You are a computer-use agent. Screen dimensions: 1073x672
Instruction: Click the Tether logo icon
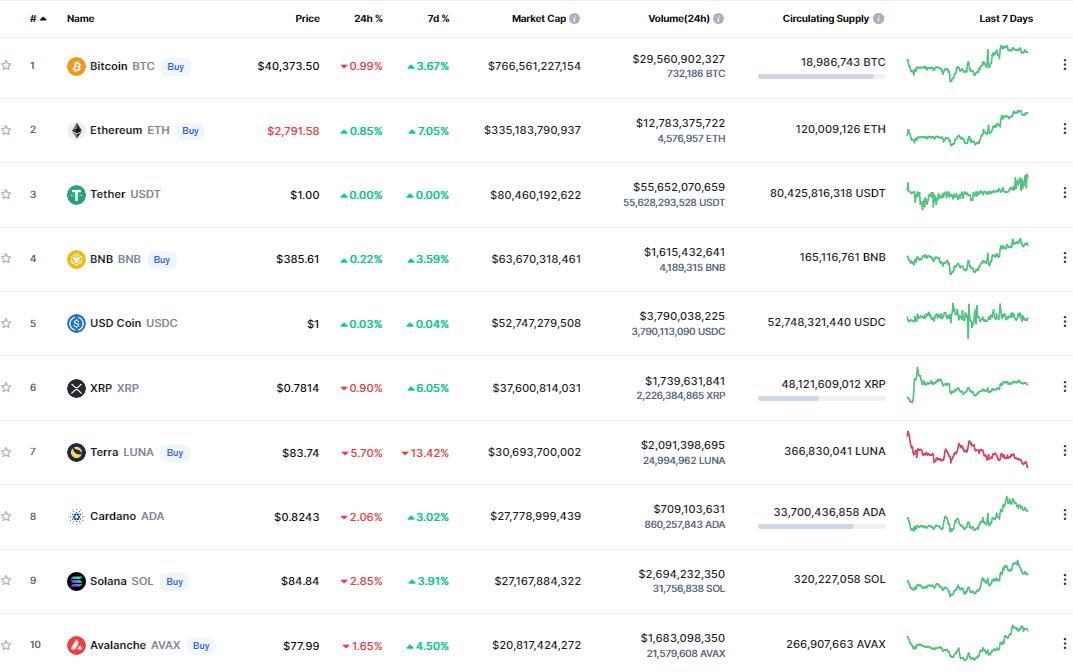coord(76,195)
